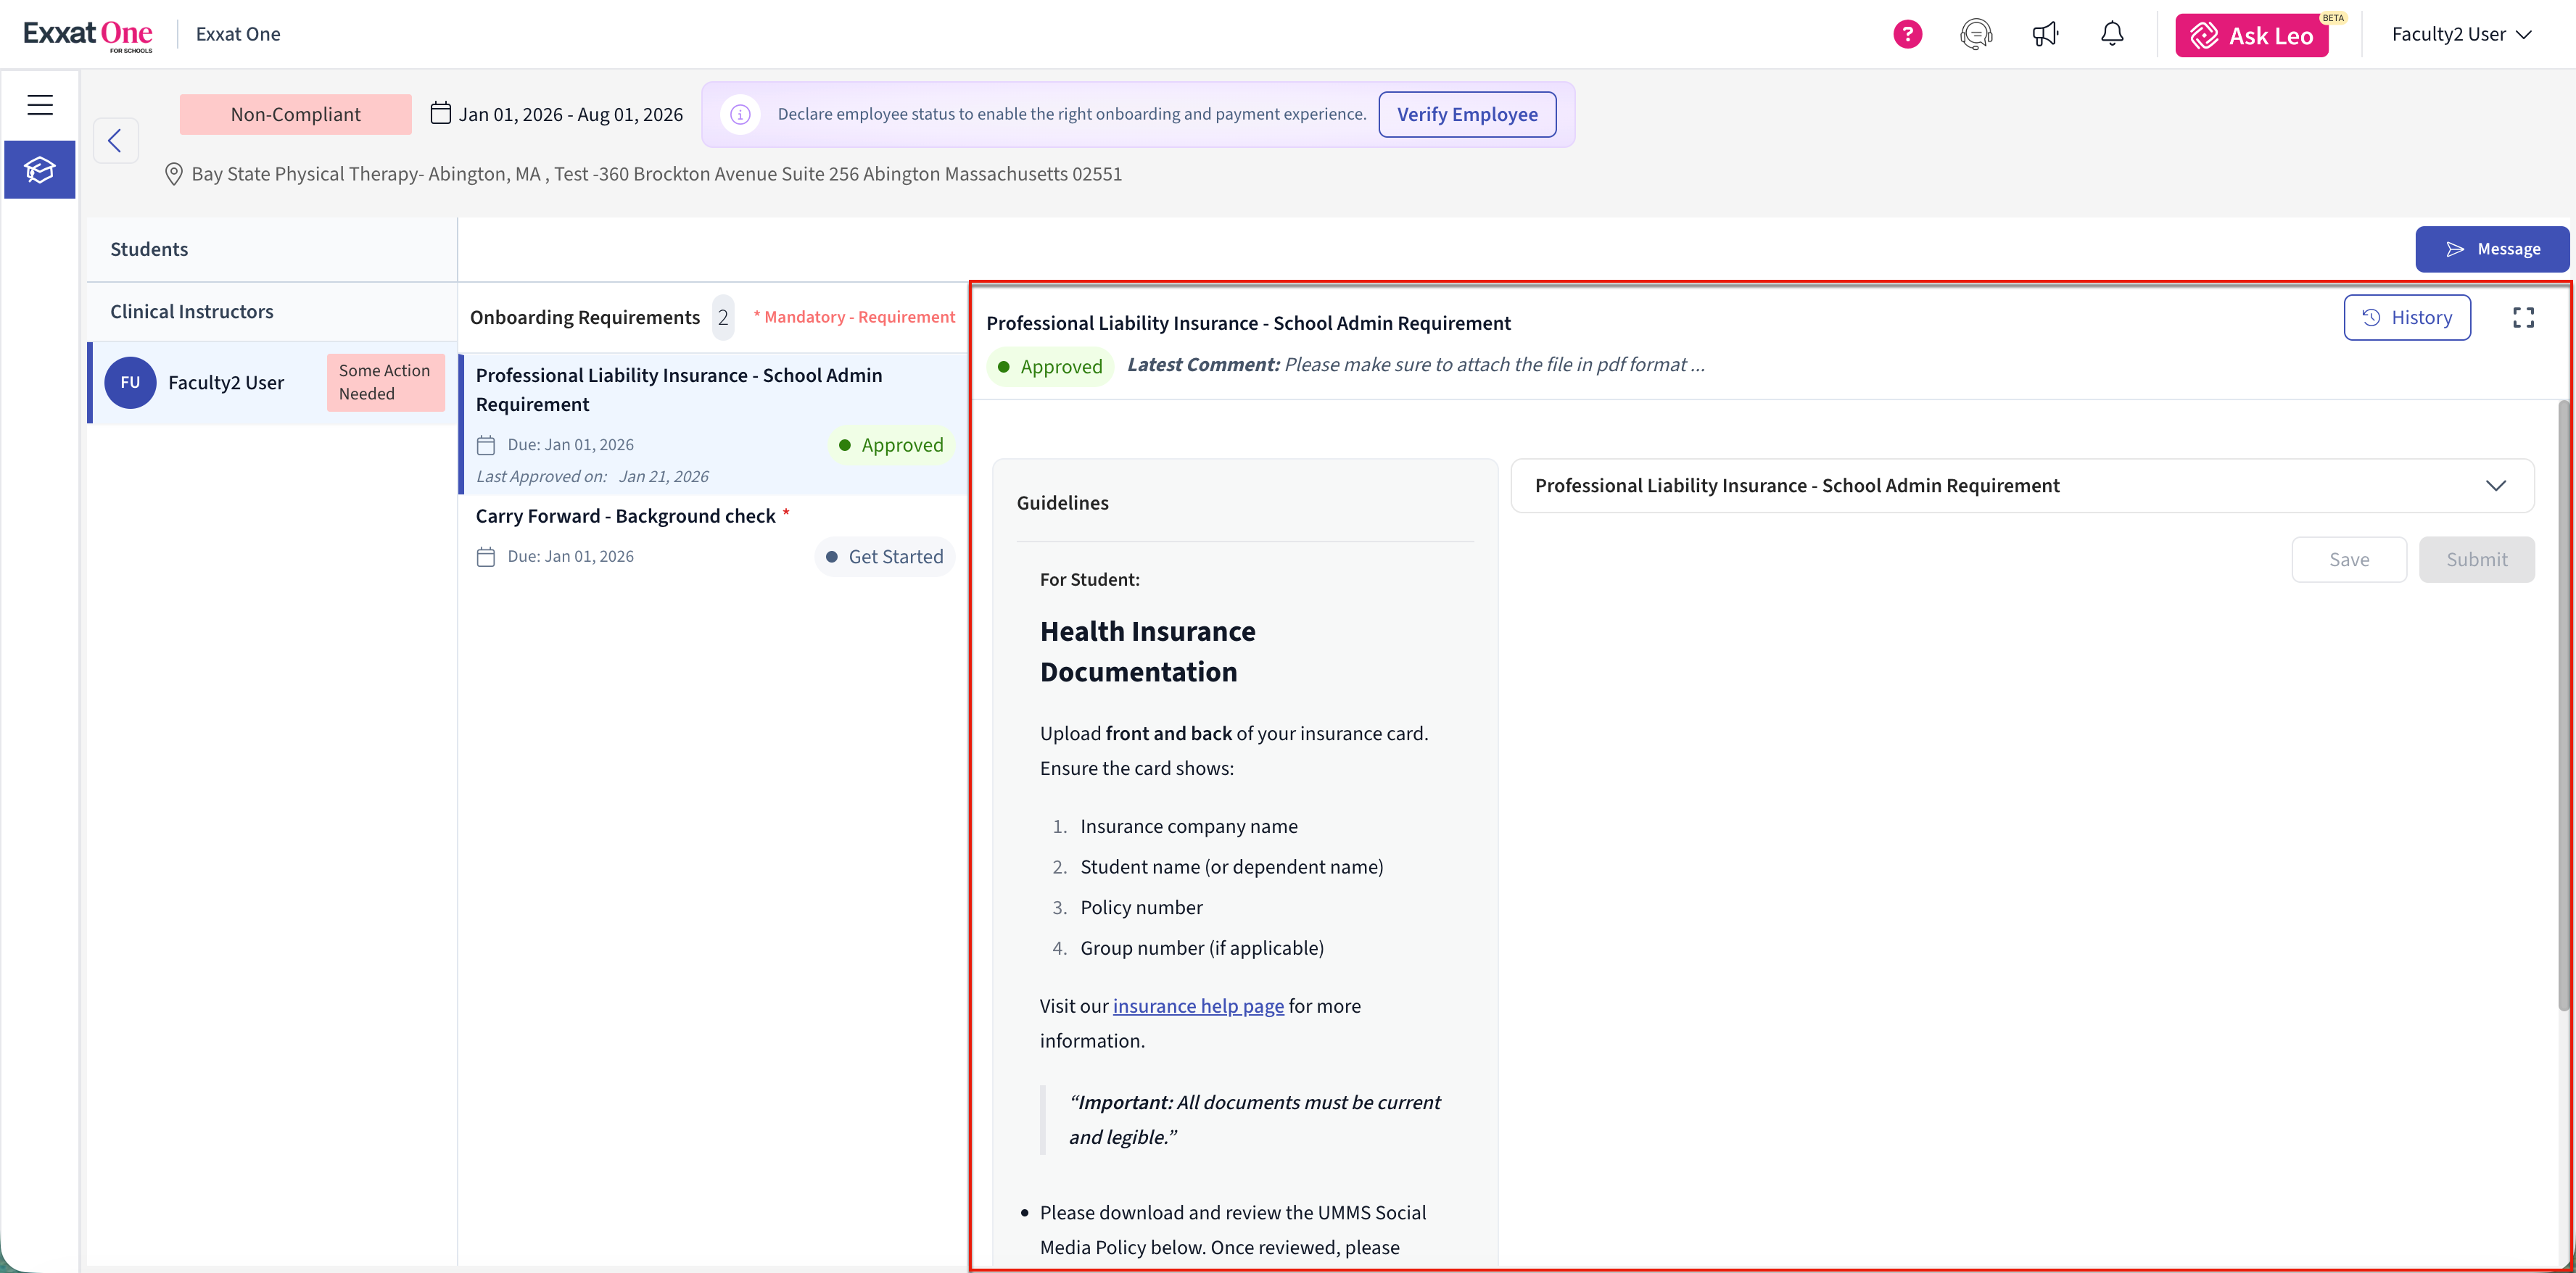Screen dimensions: 2576x1273
Task: Open the announcements megaphone icon
Action: 2044,34
